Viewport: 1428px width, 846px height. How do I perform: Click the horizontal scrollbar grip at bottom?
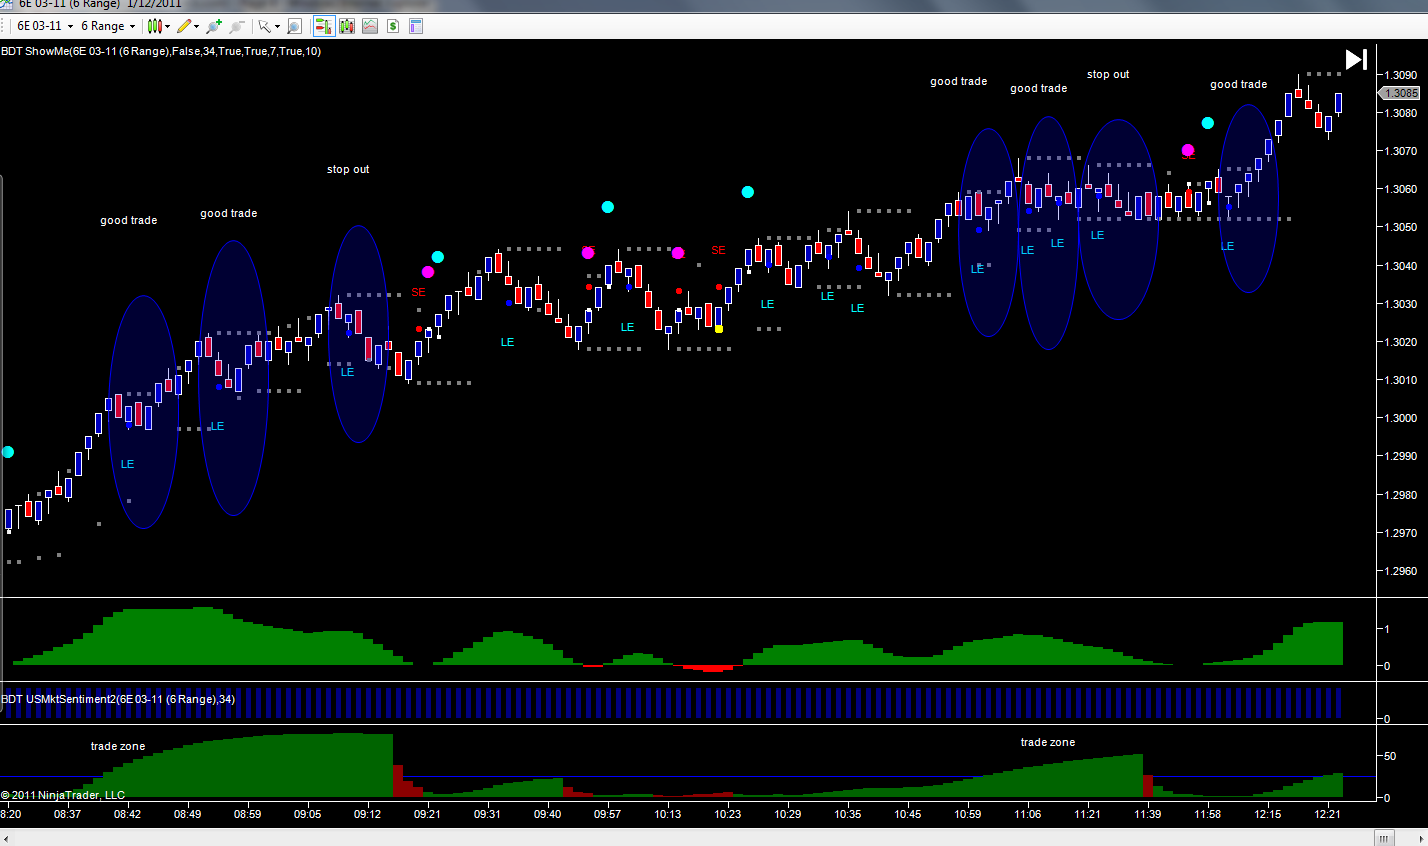coord(1385,838)
